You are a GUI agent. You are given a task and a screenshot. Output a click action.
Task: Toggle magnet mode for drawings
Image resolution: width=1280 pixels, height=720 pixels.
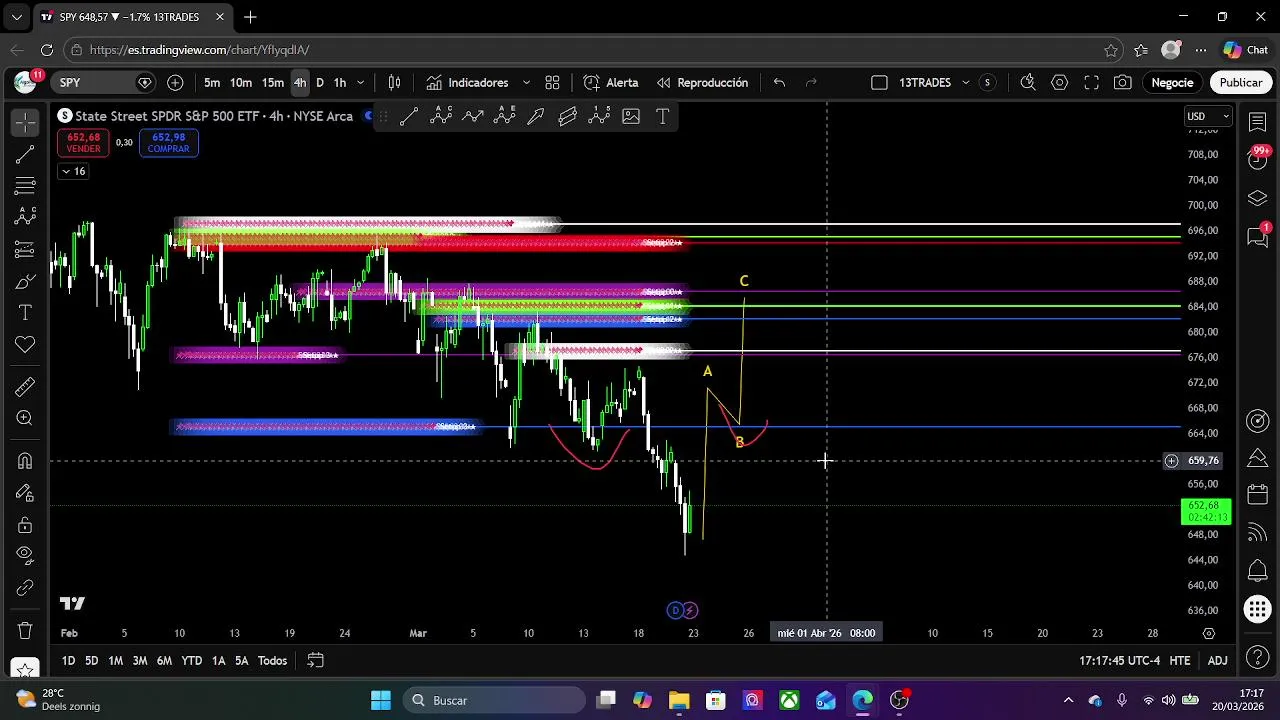[x=25, y=461]
